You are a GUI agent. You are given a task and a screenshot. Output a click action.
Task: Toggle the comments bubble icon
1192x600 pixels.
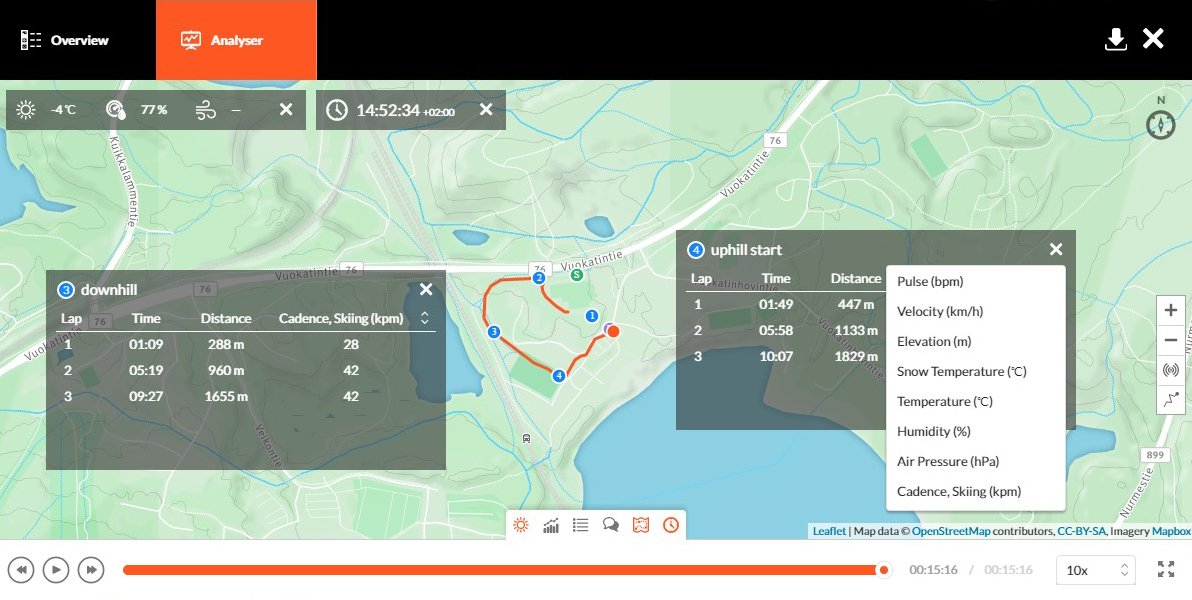pos(610,525)
